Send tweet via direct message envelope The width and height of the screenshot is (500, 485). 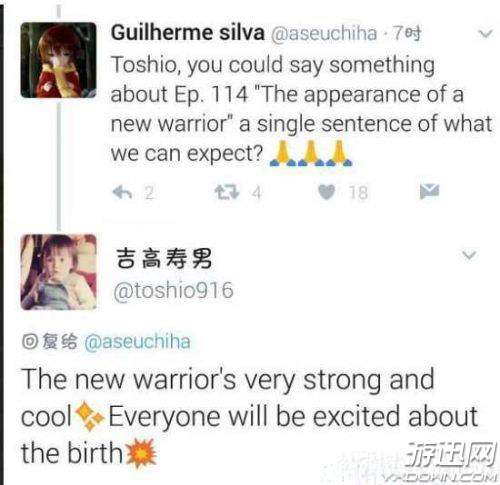429,191
